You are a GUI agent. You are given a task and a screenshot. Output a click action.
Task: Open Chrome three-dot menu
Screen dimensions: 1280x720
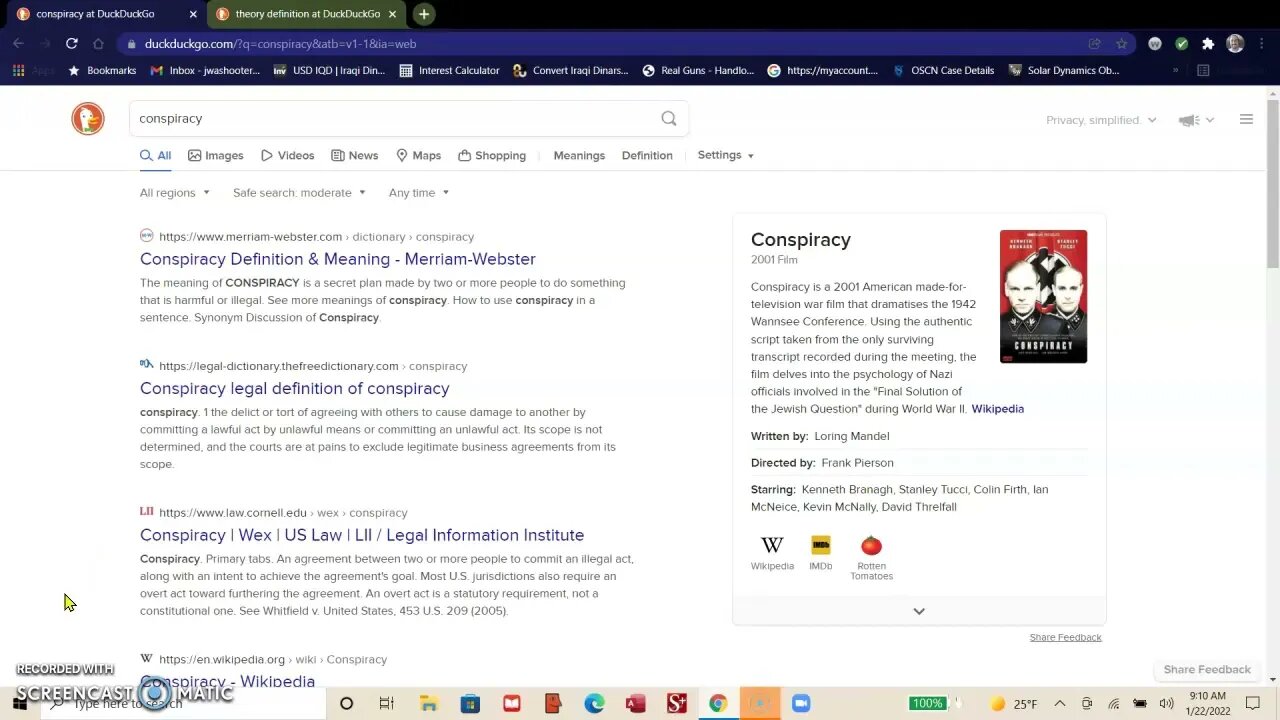click(x=1260, y=44)
